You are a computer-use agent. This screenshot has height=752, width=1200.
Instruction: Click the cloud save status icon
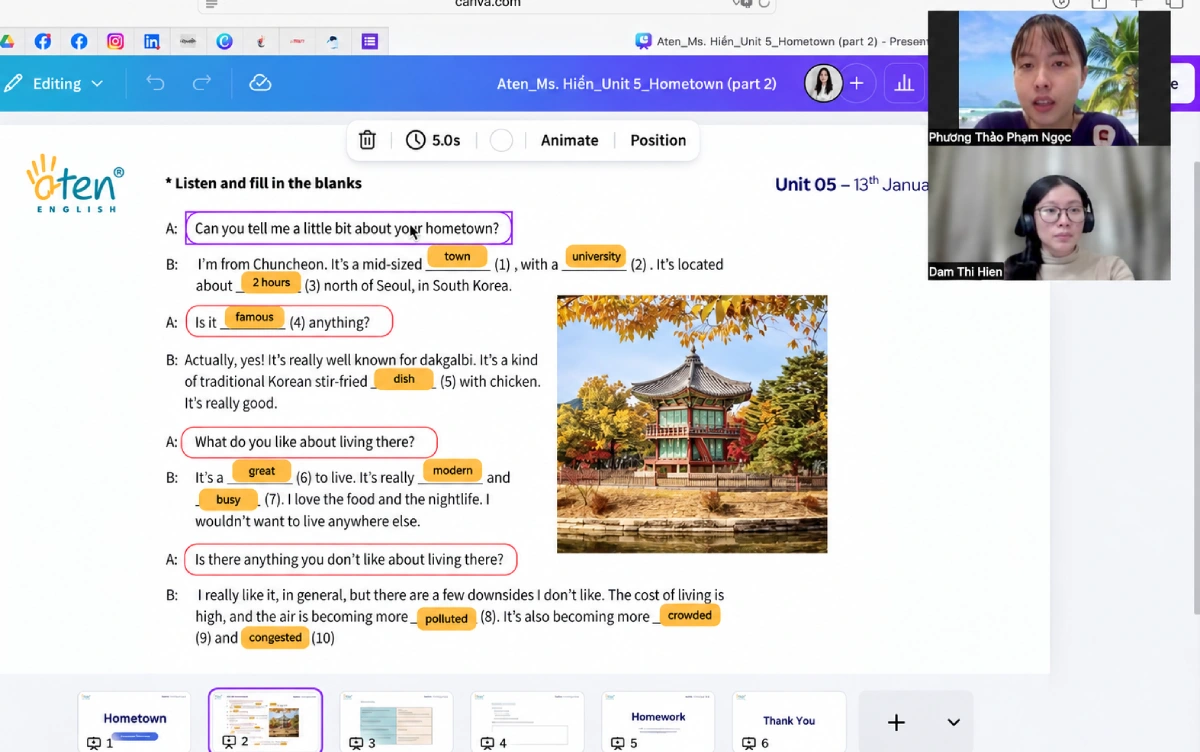click(x=260, y=83)
